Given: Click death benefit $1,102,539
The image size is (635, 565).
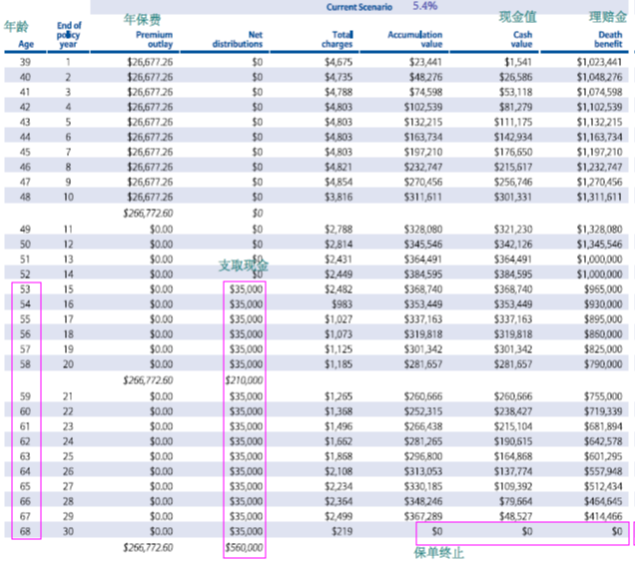Looking at the screenshot, I should pyautogui.click(x=599, y=107).
